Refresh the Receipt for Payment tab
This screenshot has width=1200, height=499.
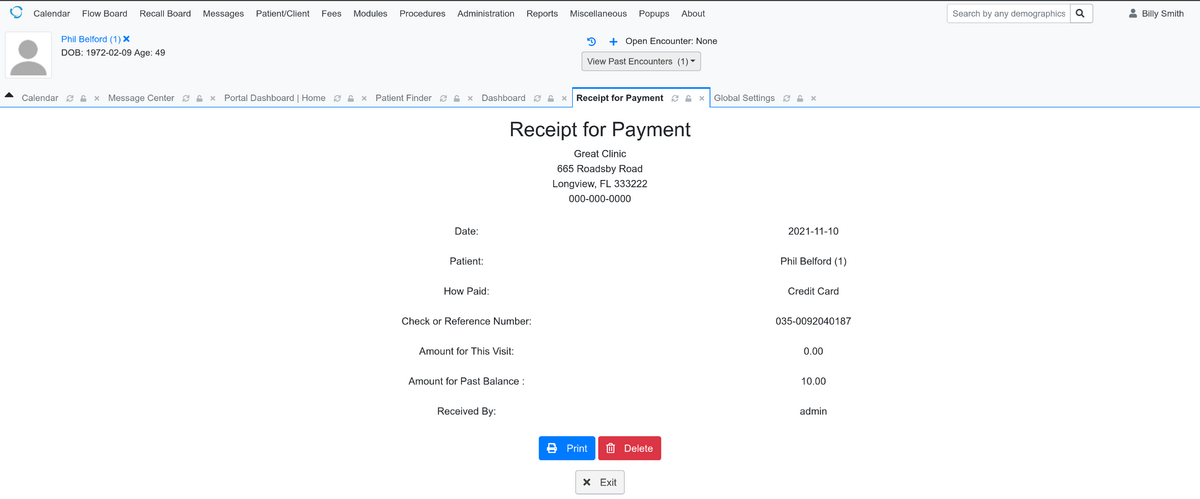pyautogui.click(x=675, y=98)
